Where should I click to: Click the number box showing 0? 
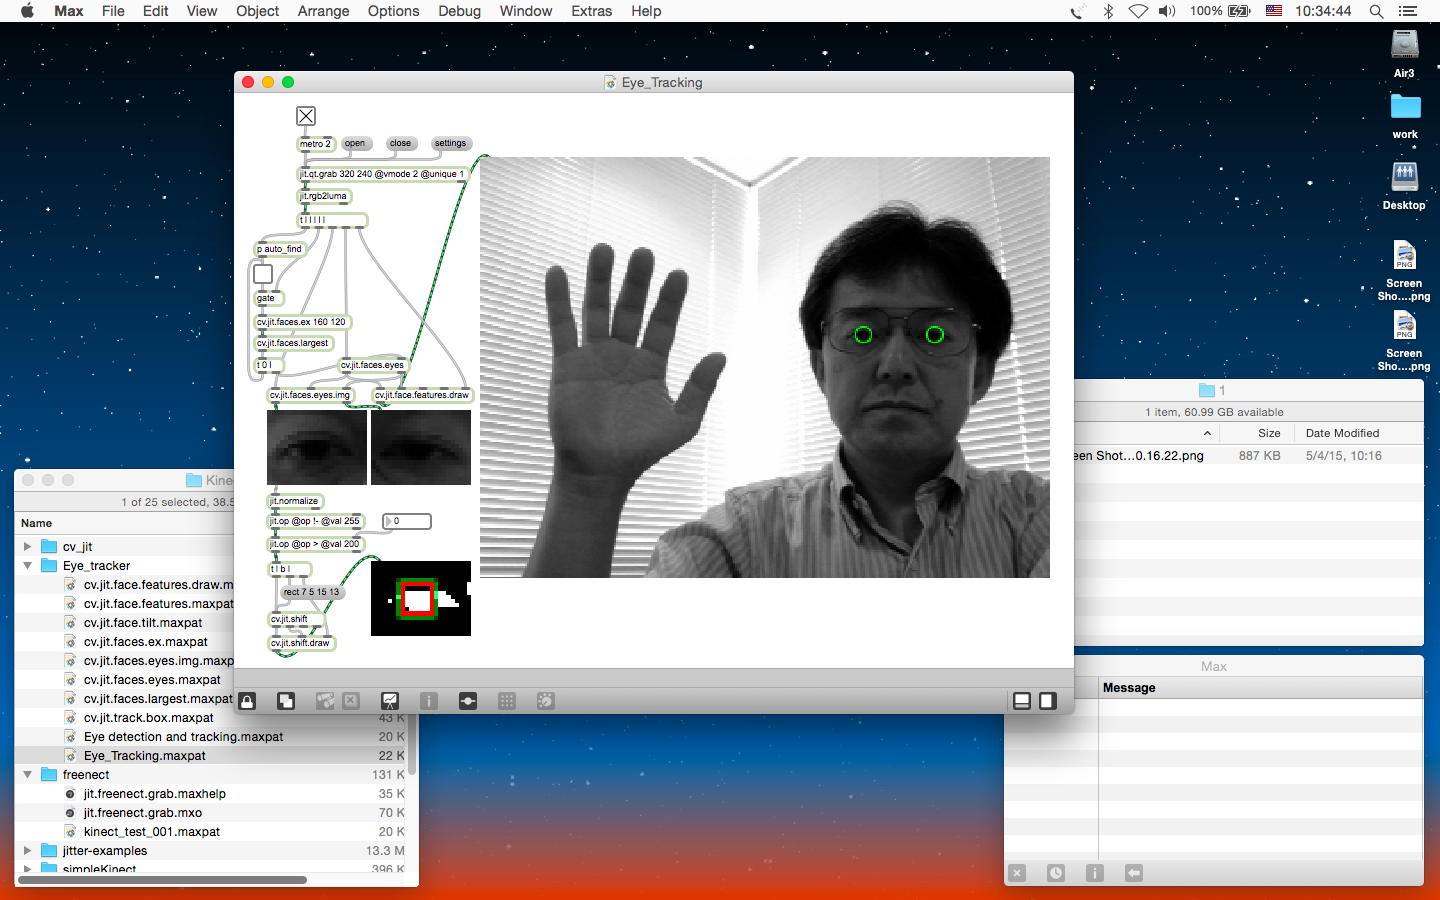click(408, 521)
